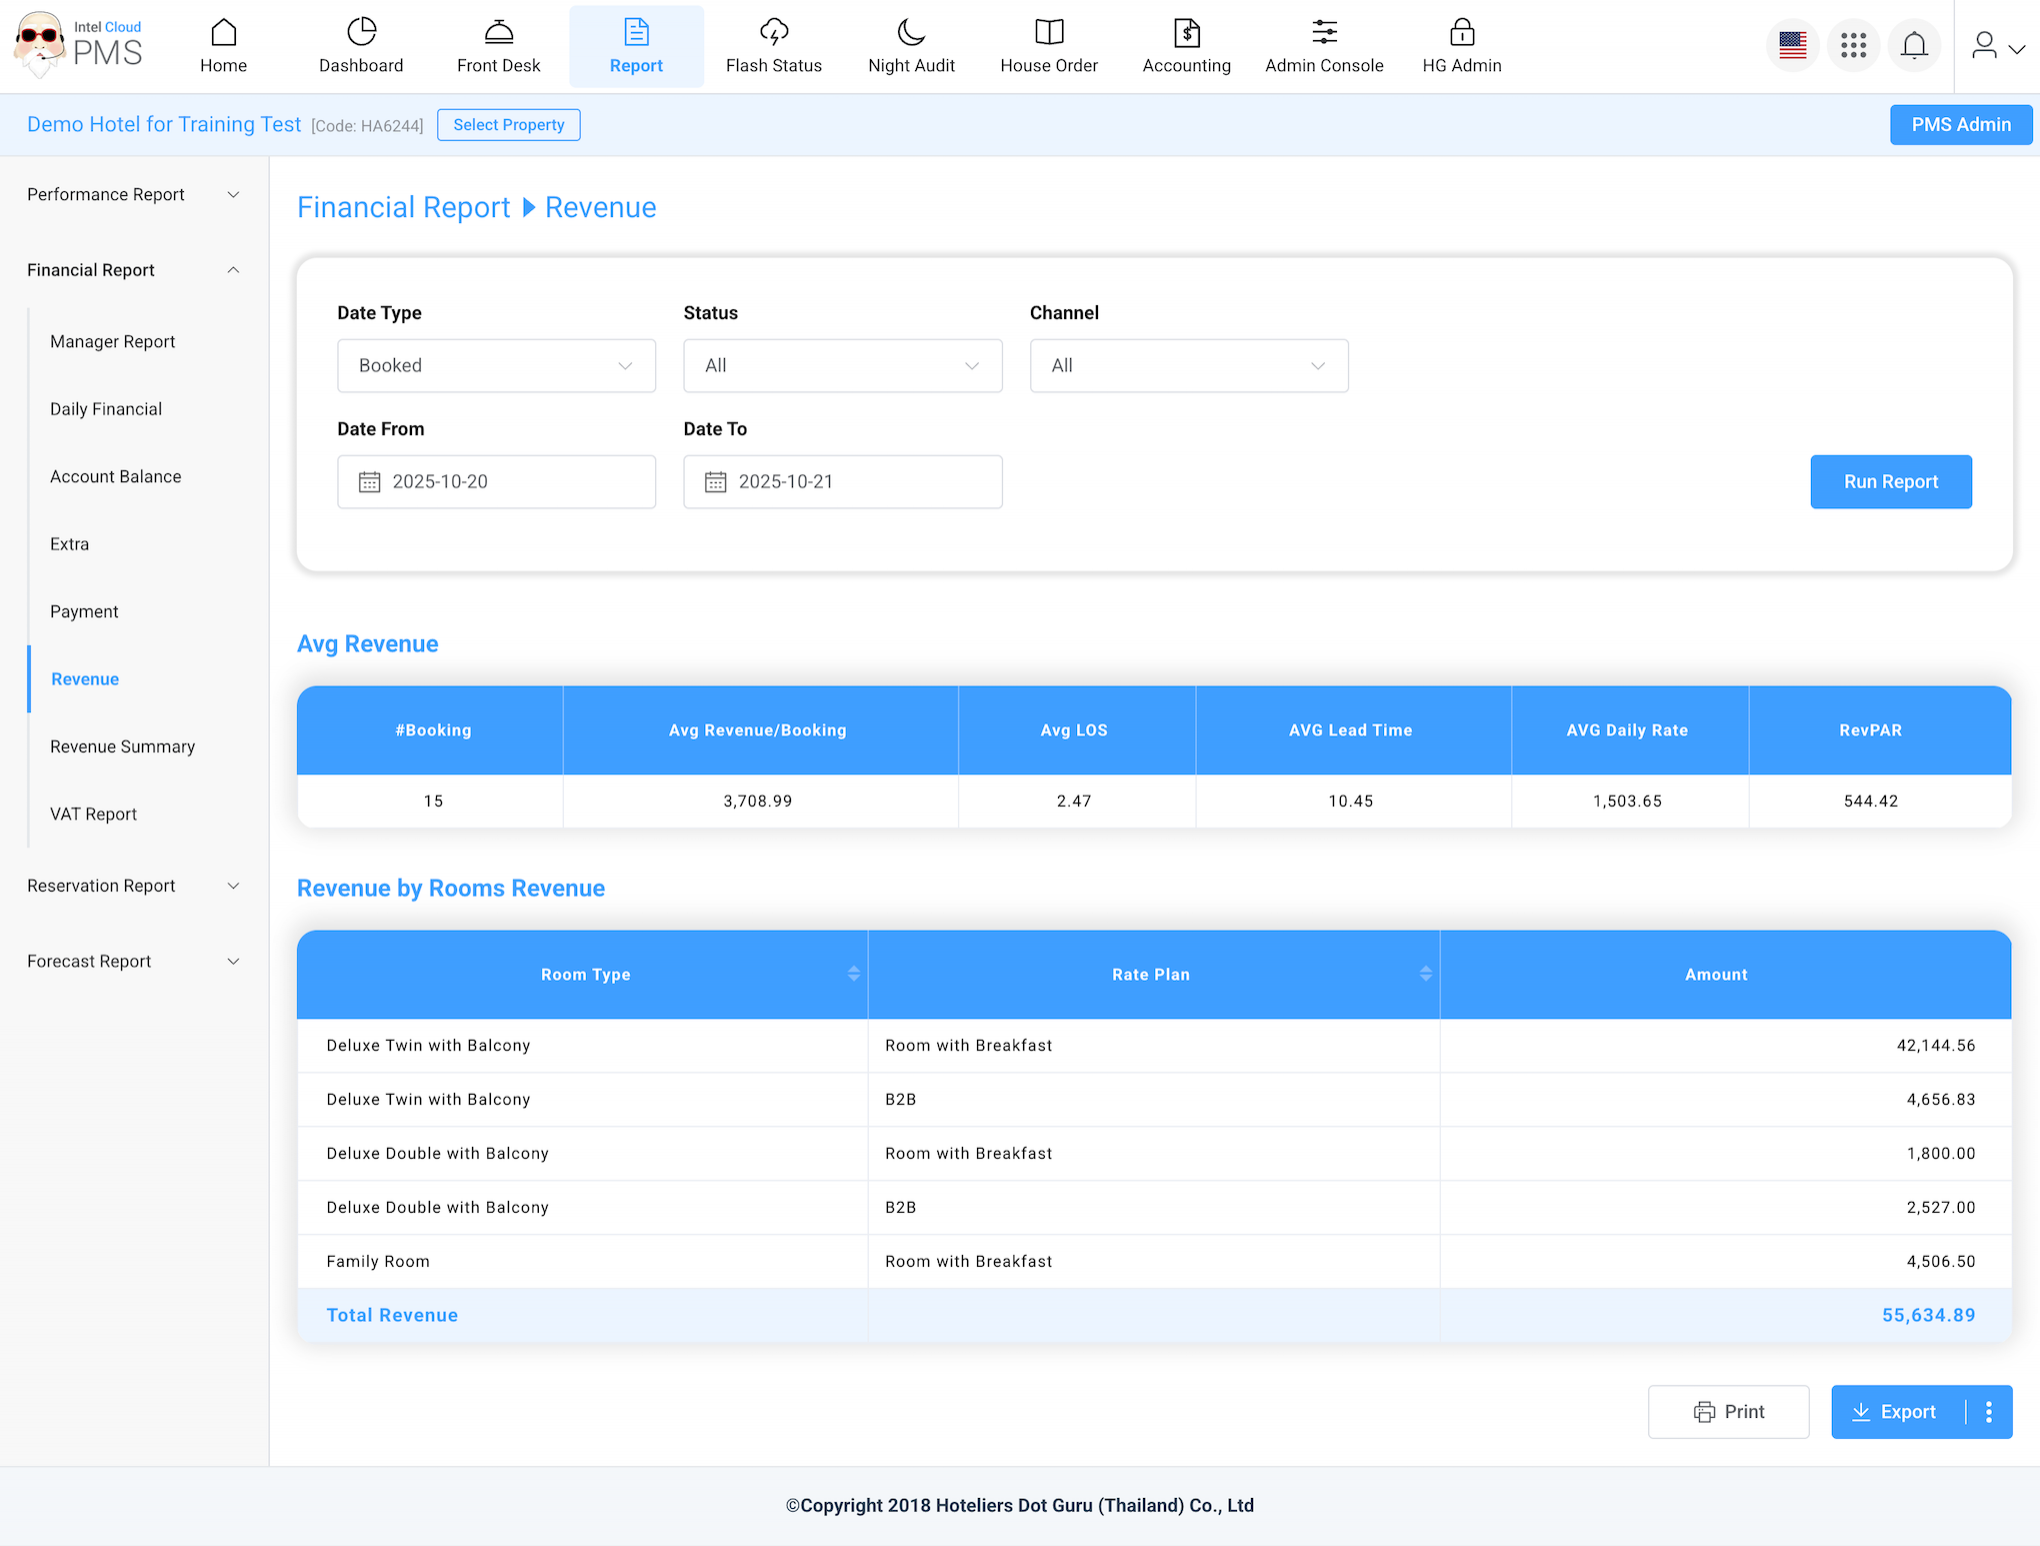Sort the table by Room Type column
The height and width of the screenshot is (1546, 2040).
click(x=853, y=974)
